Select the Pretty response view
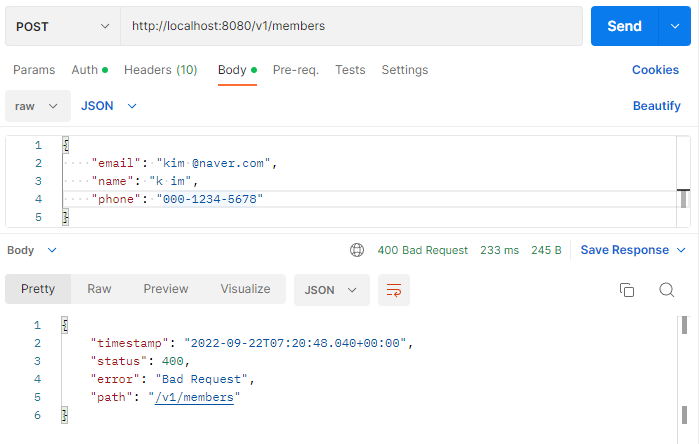 (x=38, y=289)
